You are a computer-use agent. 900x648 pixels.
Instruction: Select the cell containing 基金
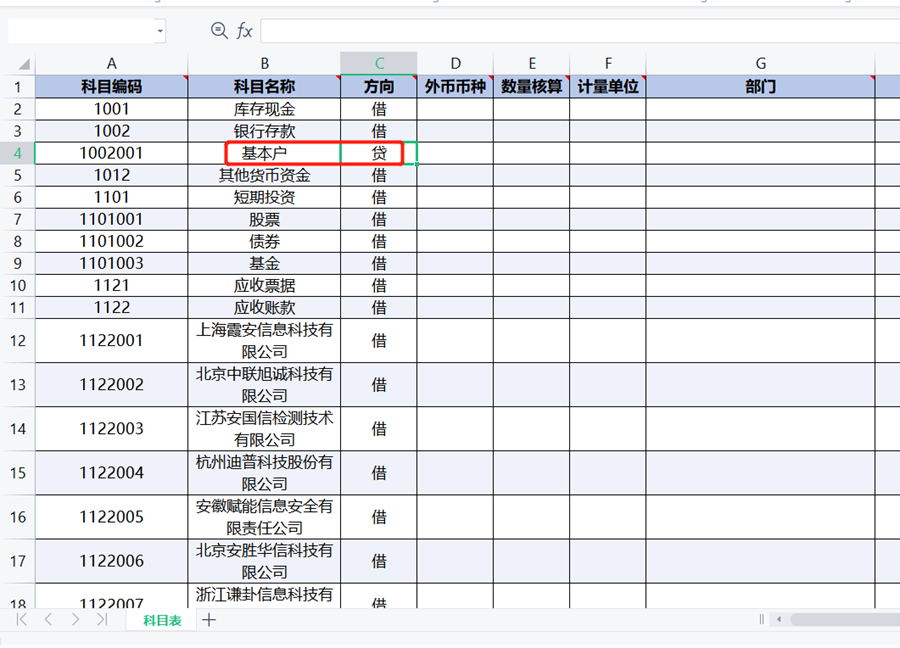(264, 263)
